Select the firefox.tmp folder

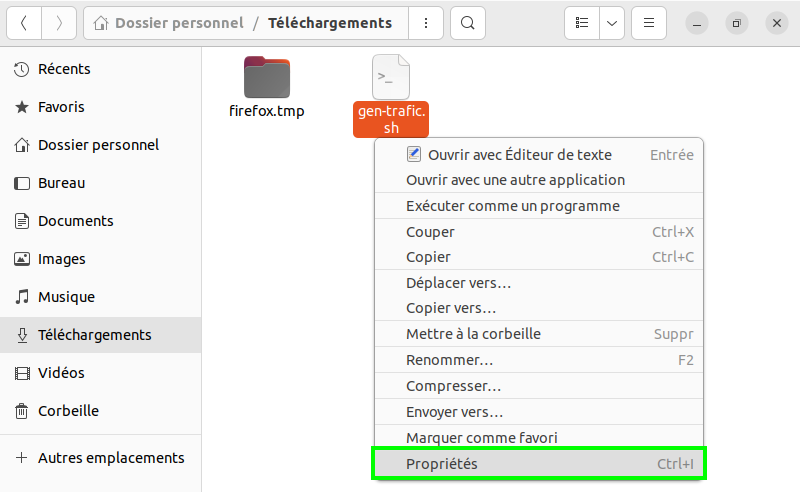[x=266, y=87]
